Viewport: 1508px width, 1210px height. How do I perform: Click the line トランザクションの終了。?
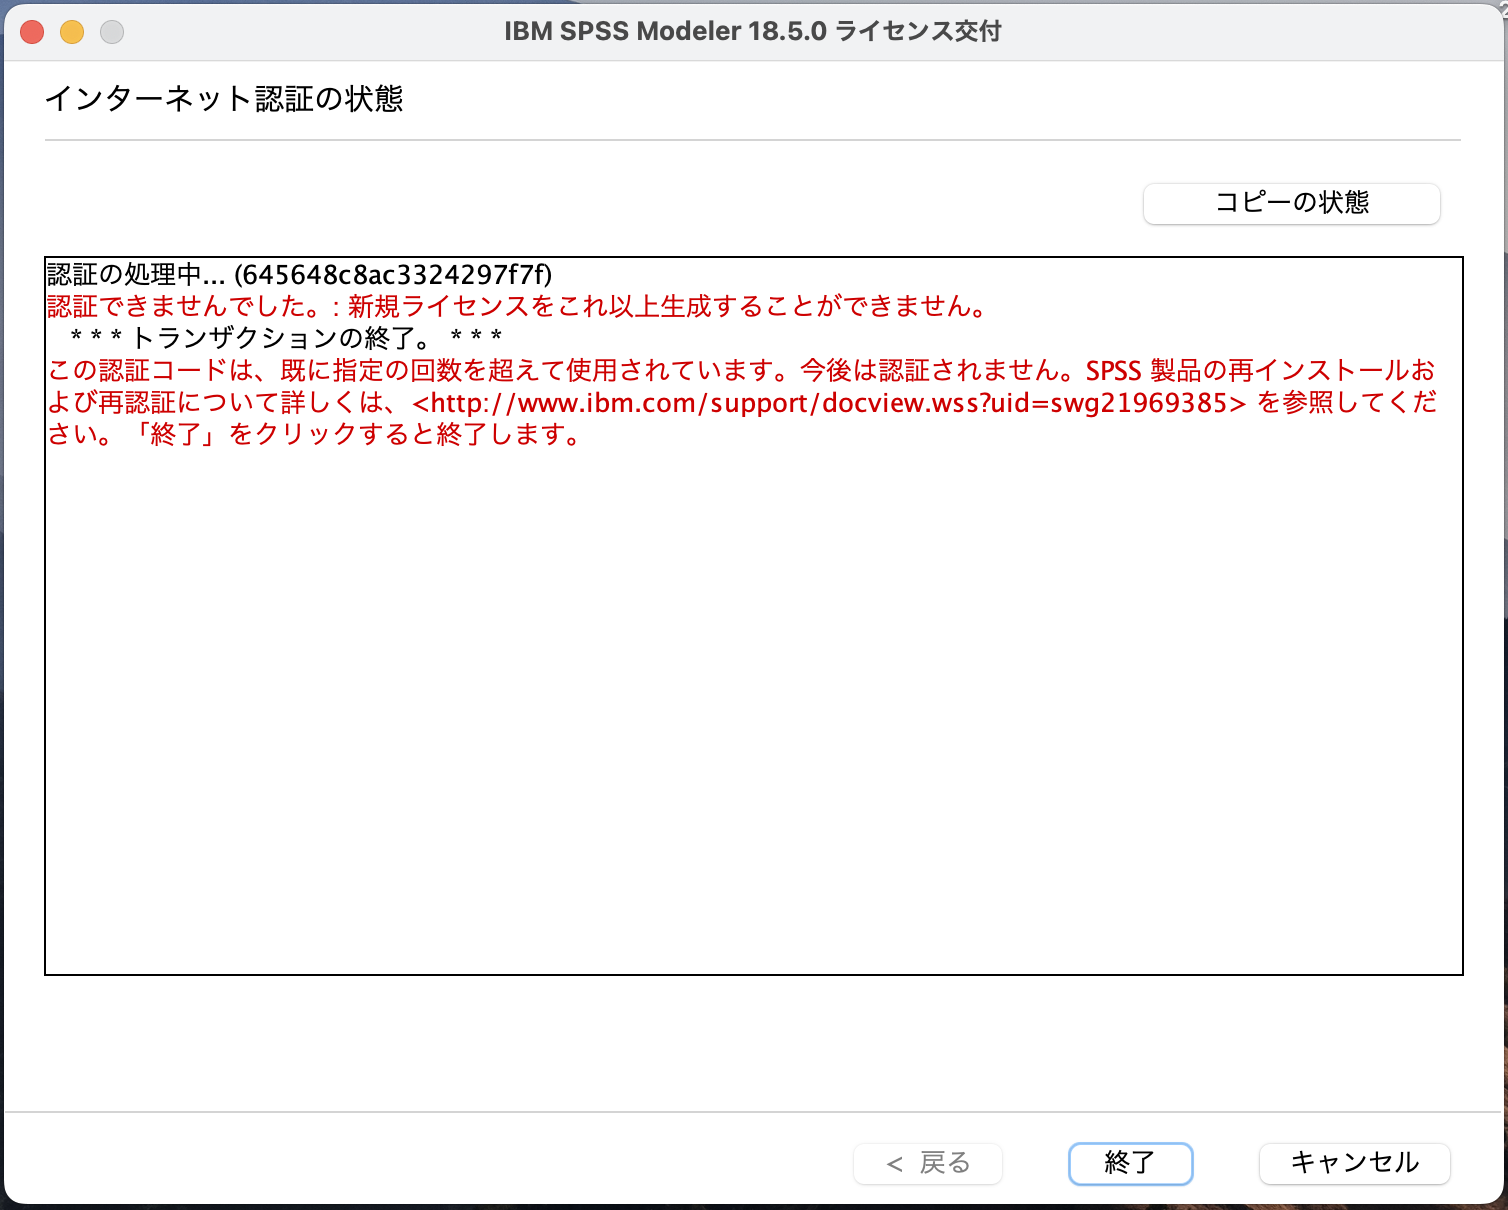[x=286, y=338]
